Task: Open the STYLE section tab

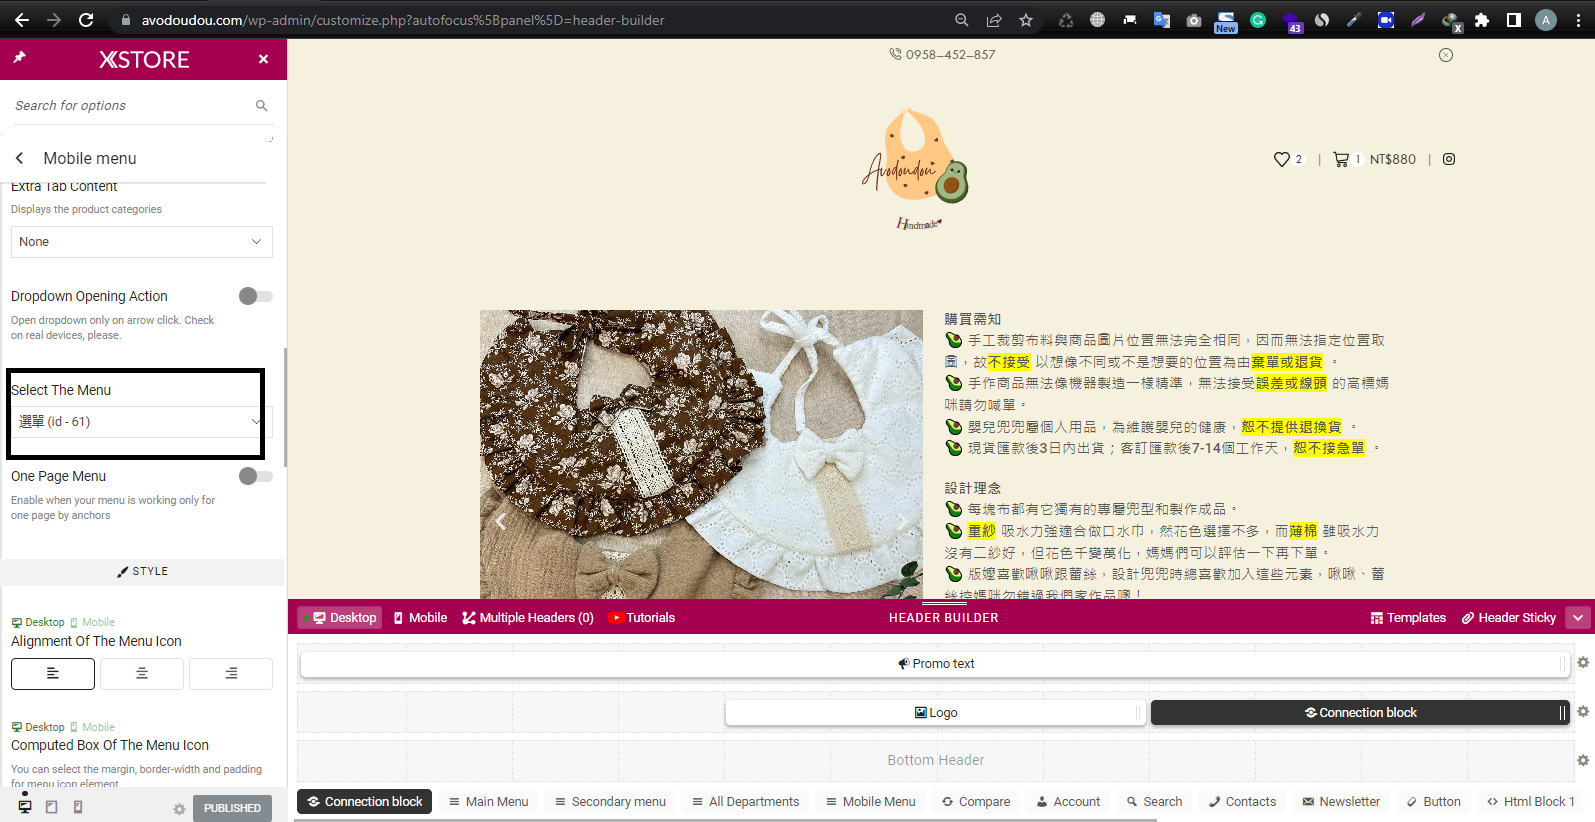Action: click(x=142, y=572)
